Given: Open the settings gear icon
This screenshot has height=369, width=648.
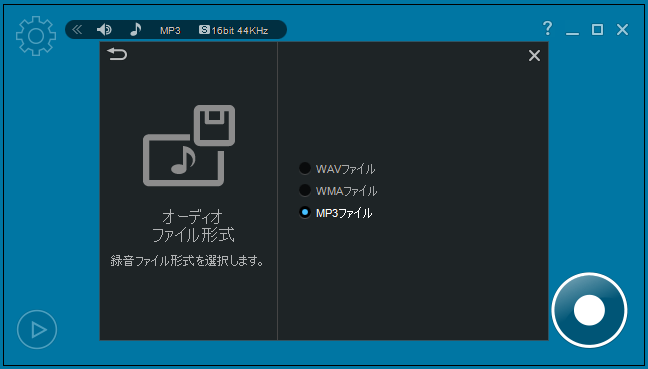Looking at the screenshot, I should coord(36,36).
